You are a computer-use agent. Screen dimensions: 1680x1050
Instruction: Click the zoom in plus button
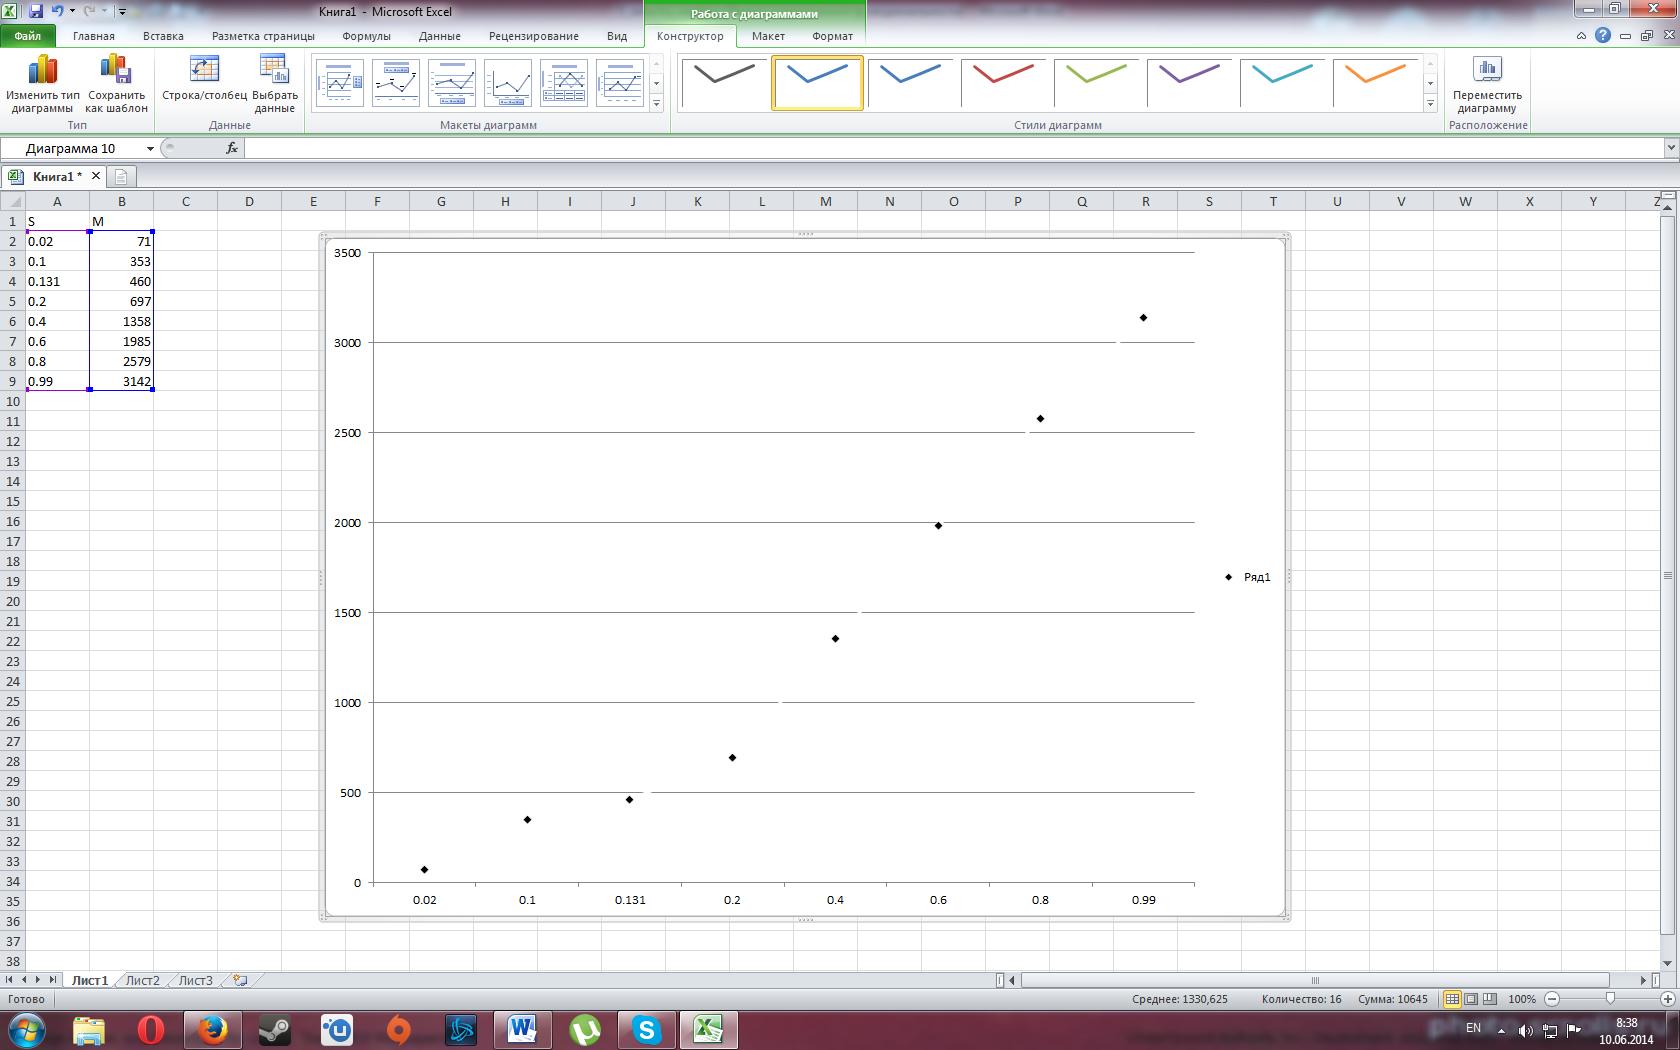tap(1667, 999)
